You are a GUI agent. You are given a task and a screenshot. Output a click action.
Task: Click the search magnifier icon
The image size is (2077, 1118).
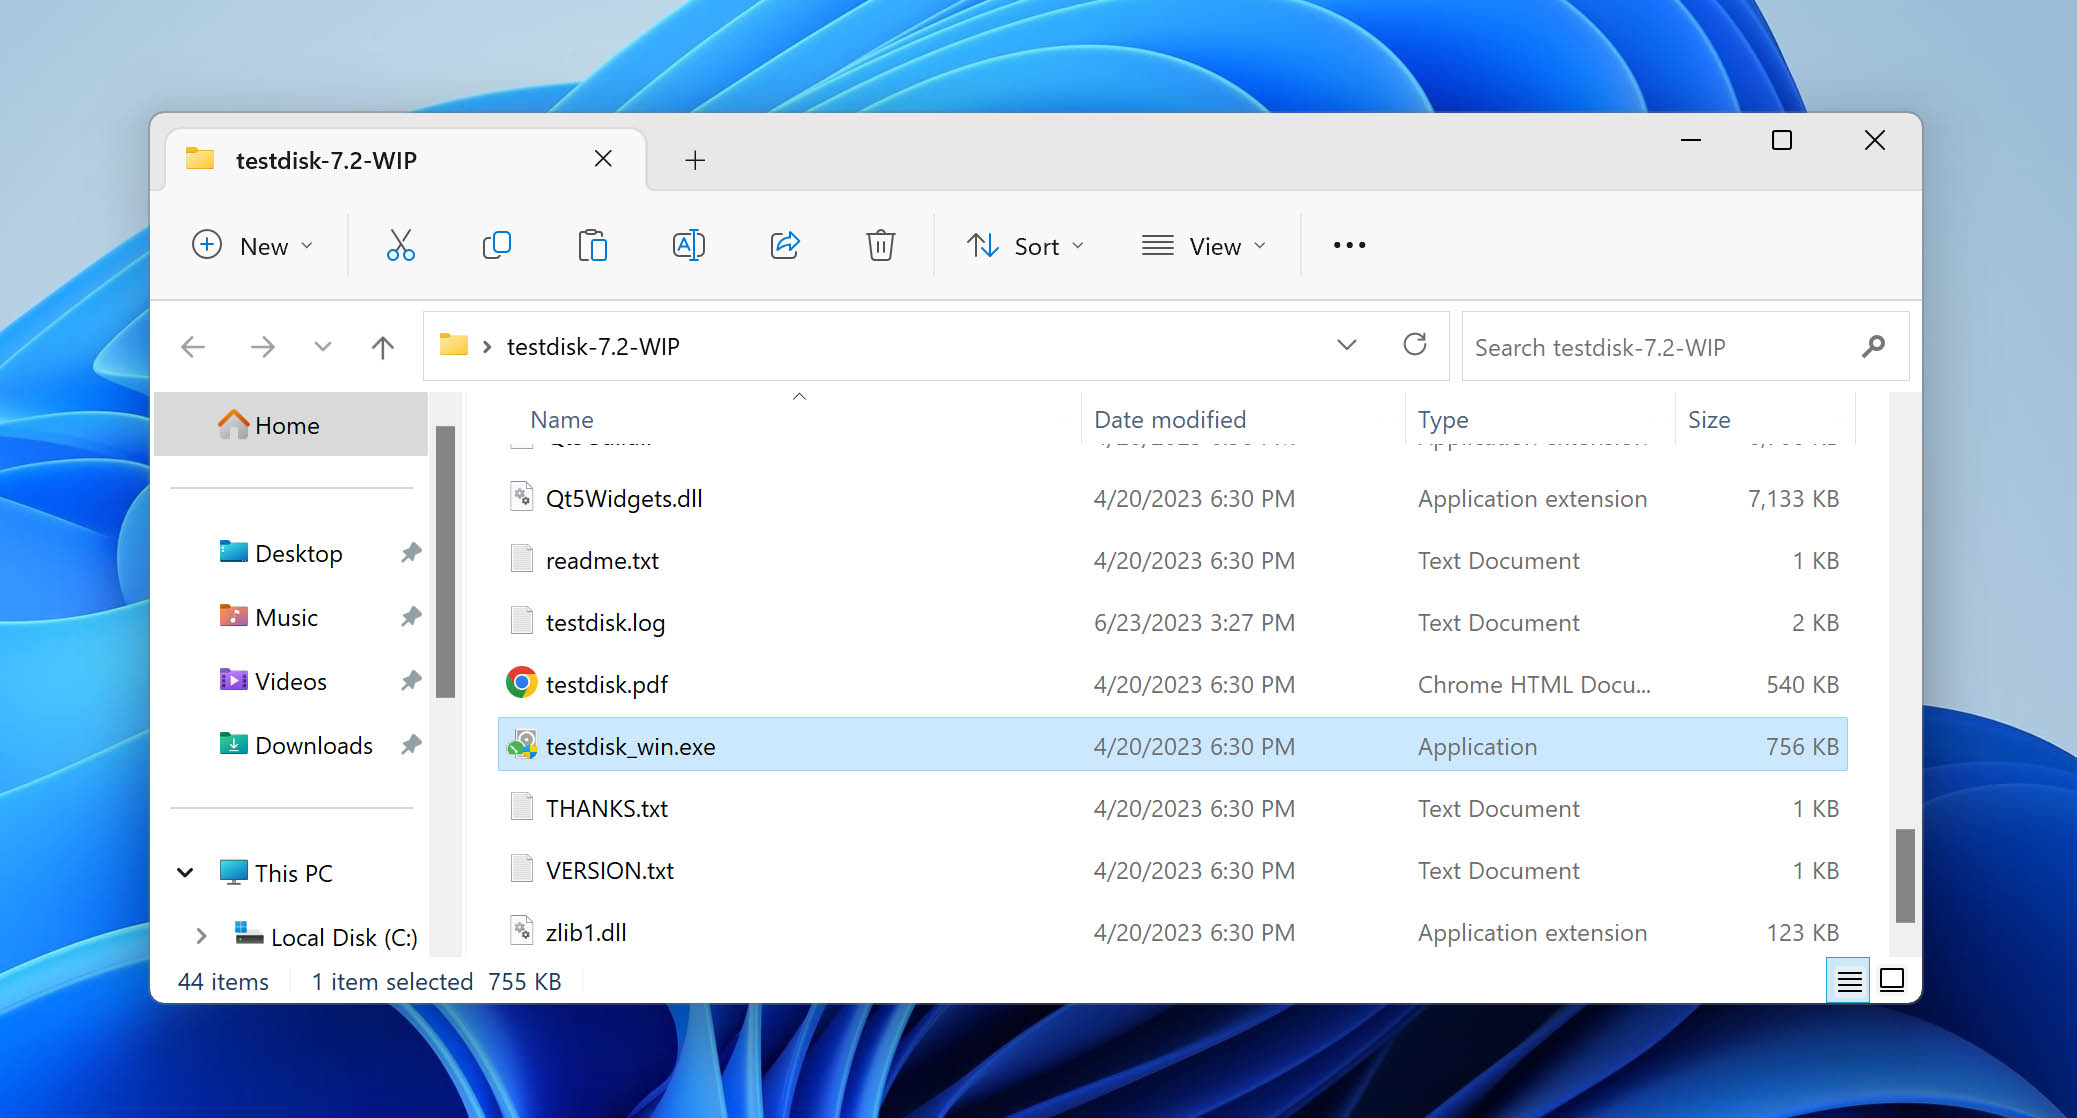1874,346
